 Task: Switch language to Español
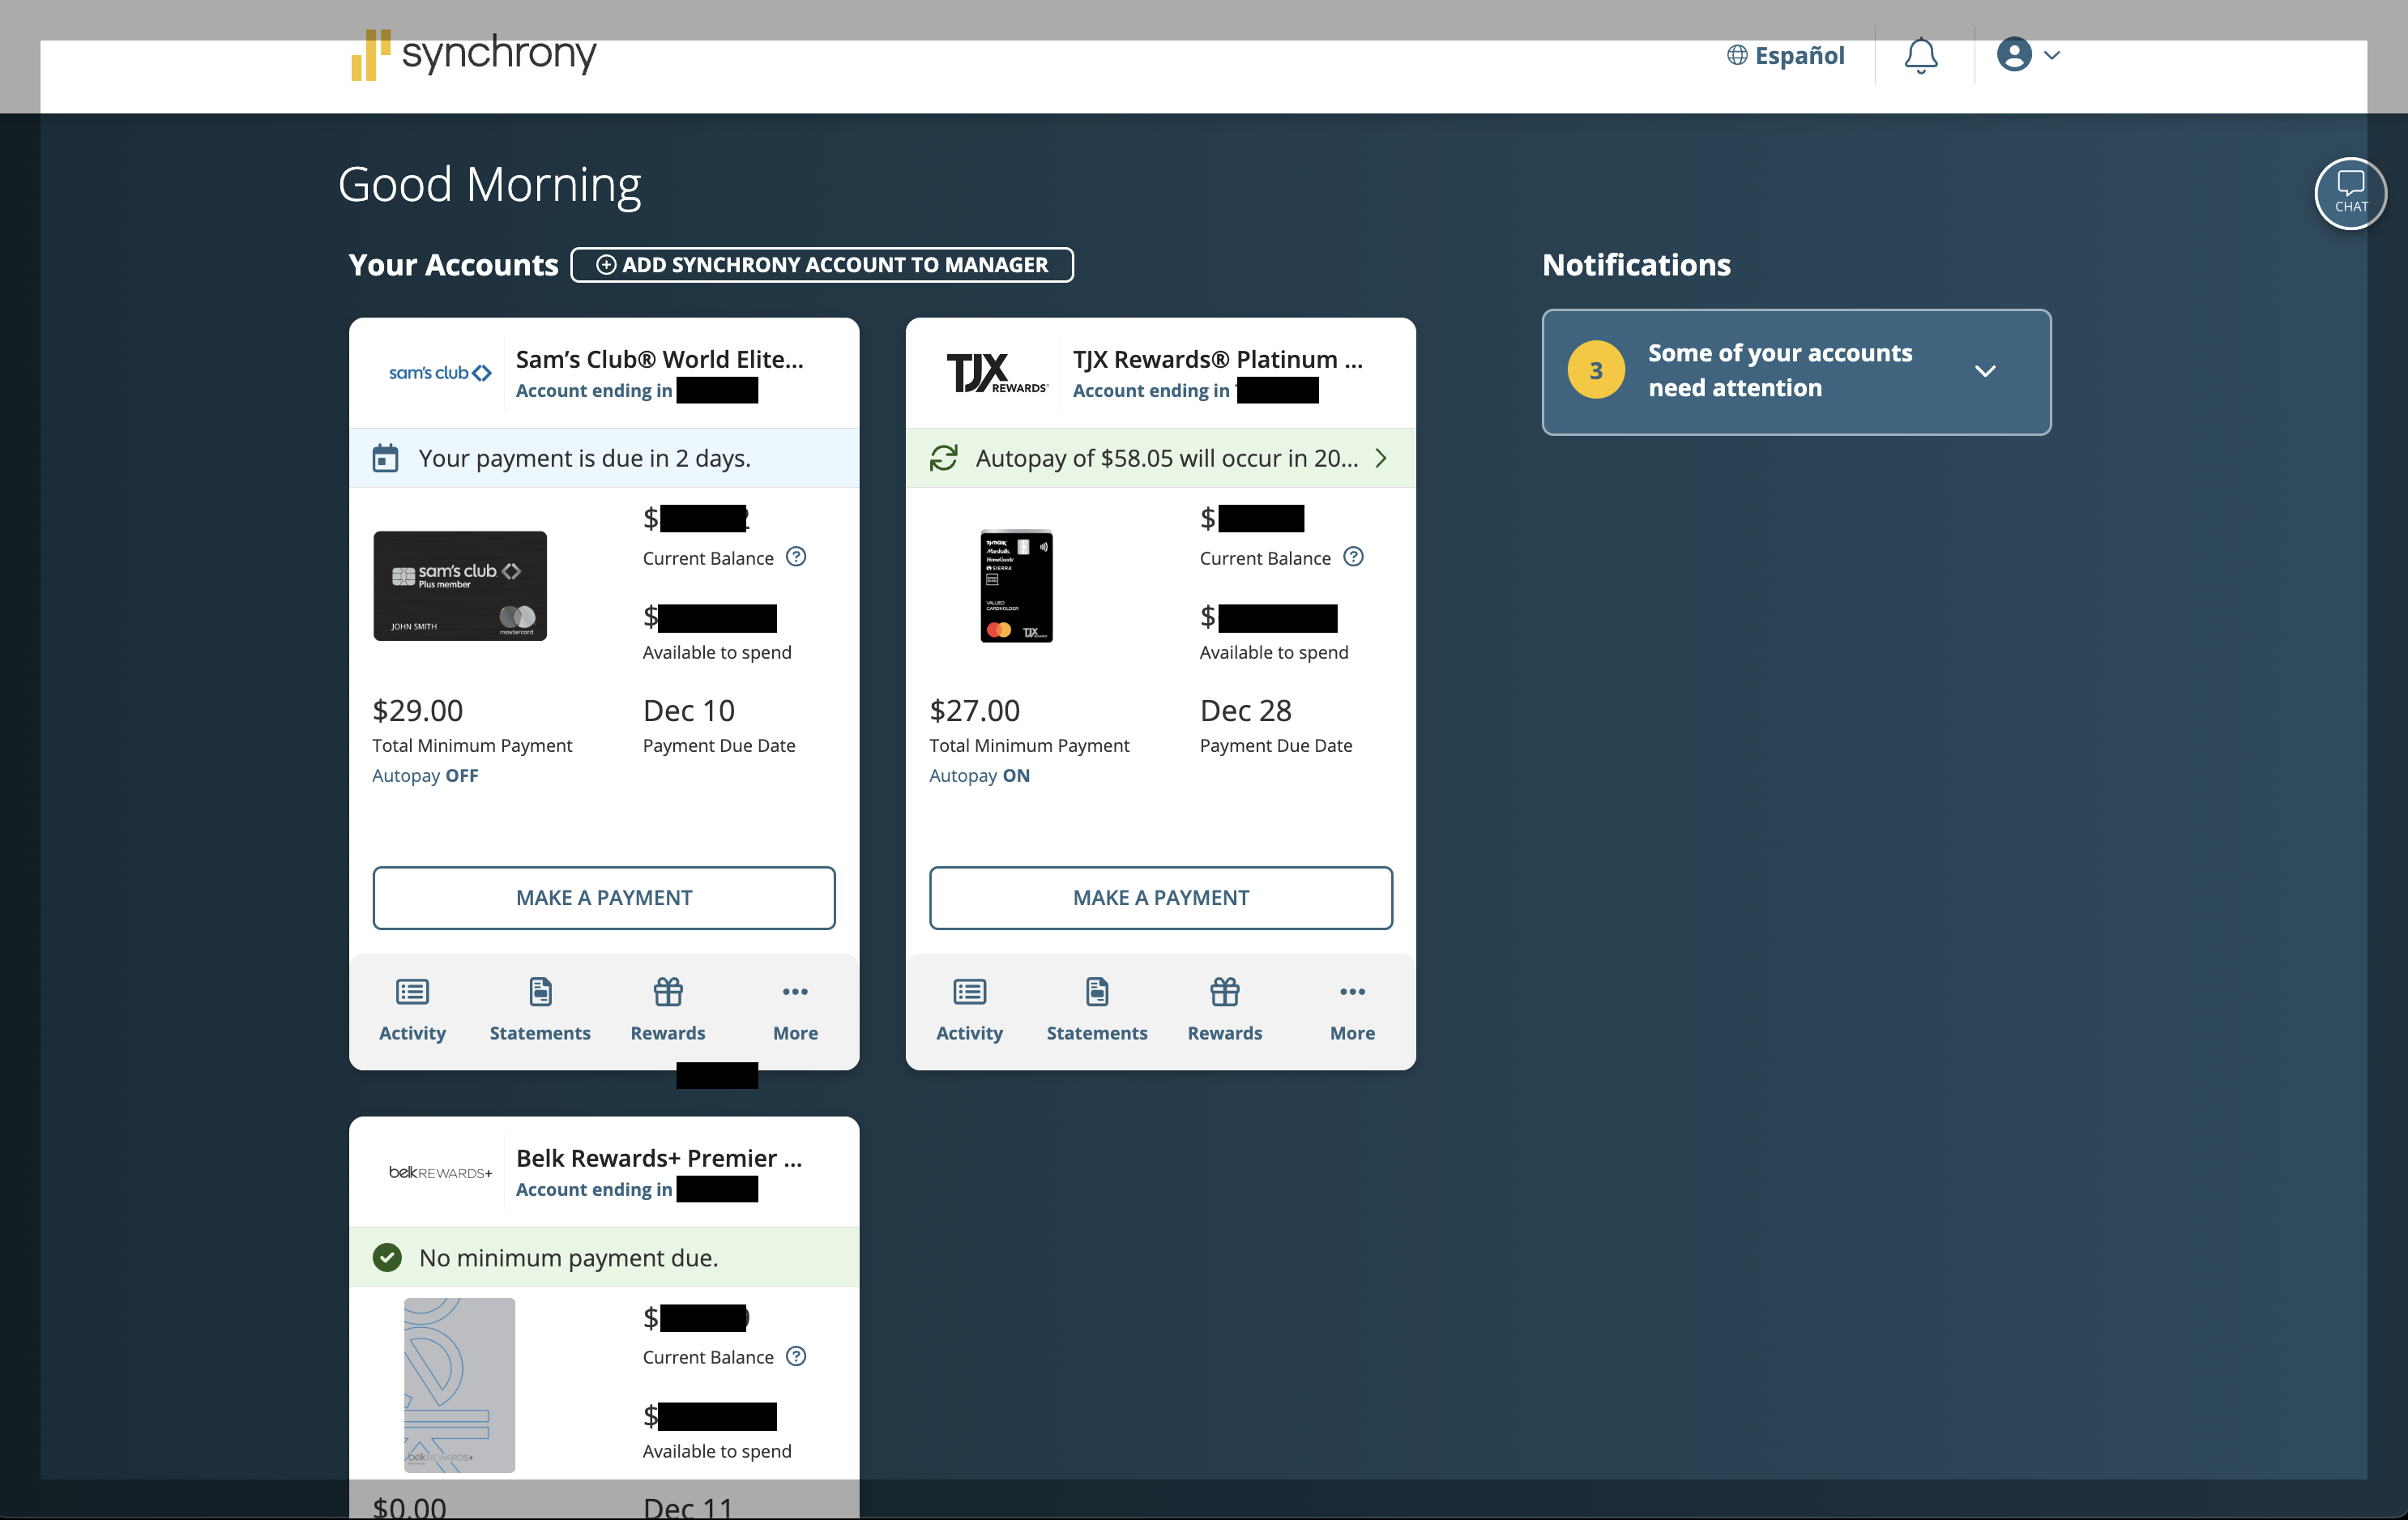tap(1786, 56)
